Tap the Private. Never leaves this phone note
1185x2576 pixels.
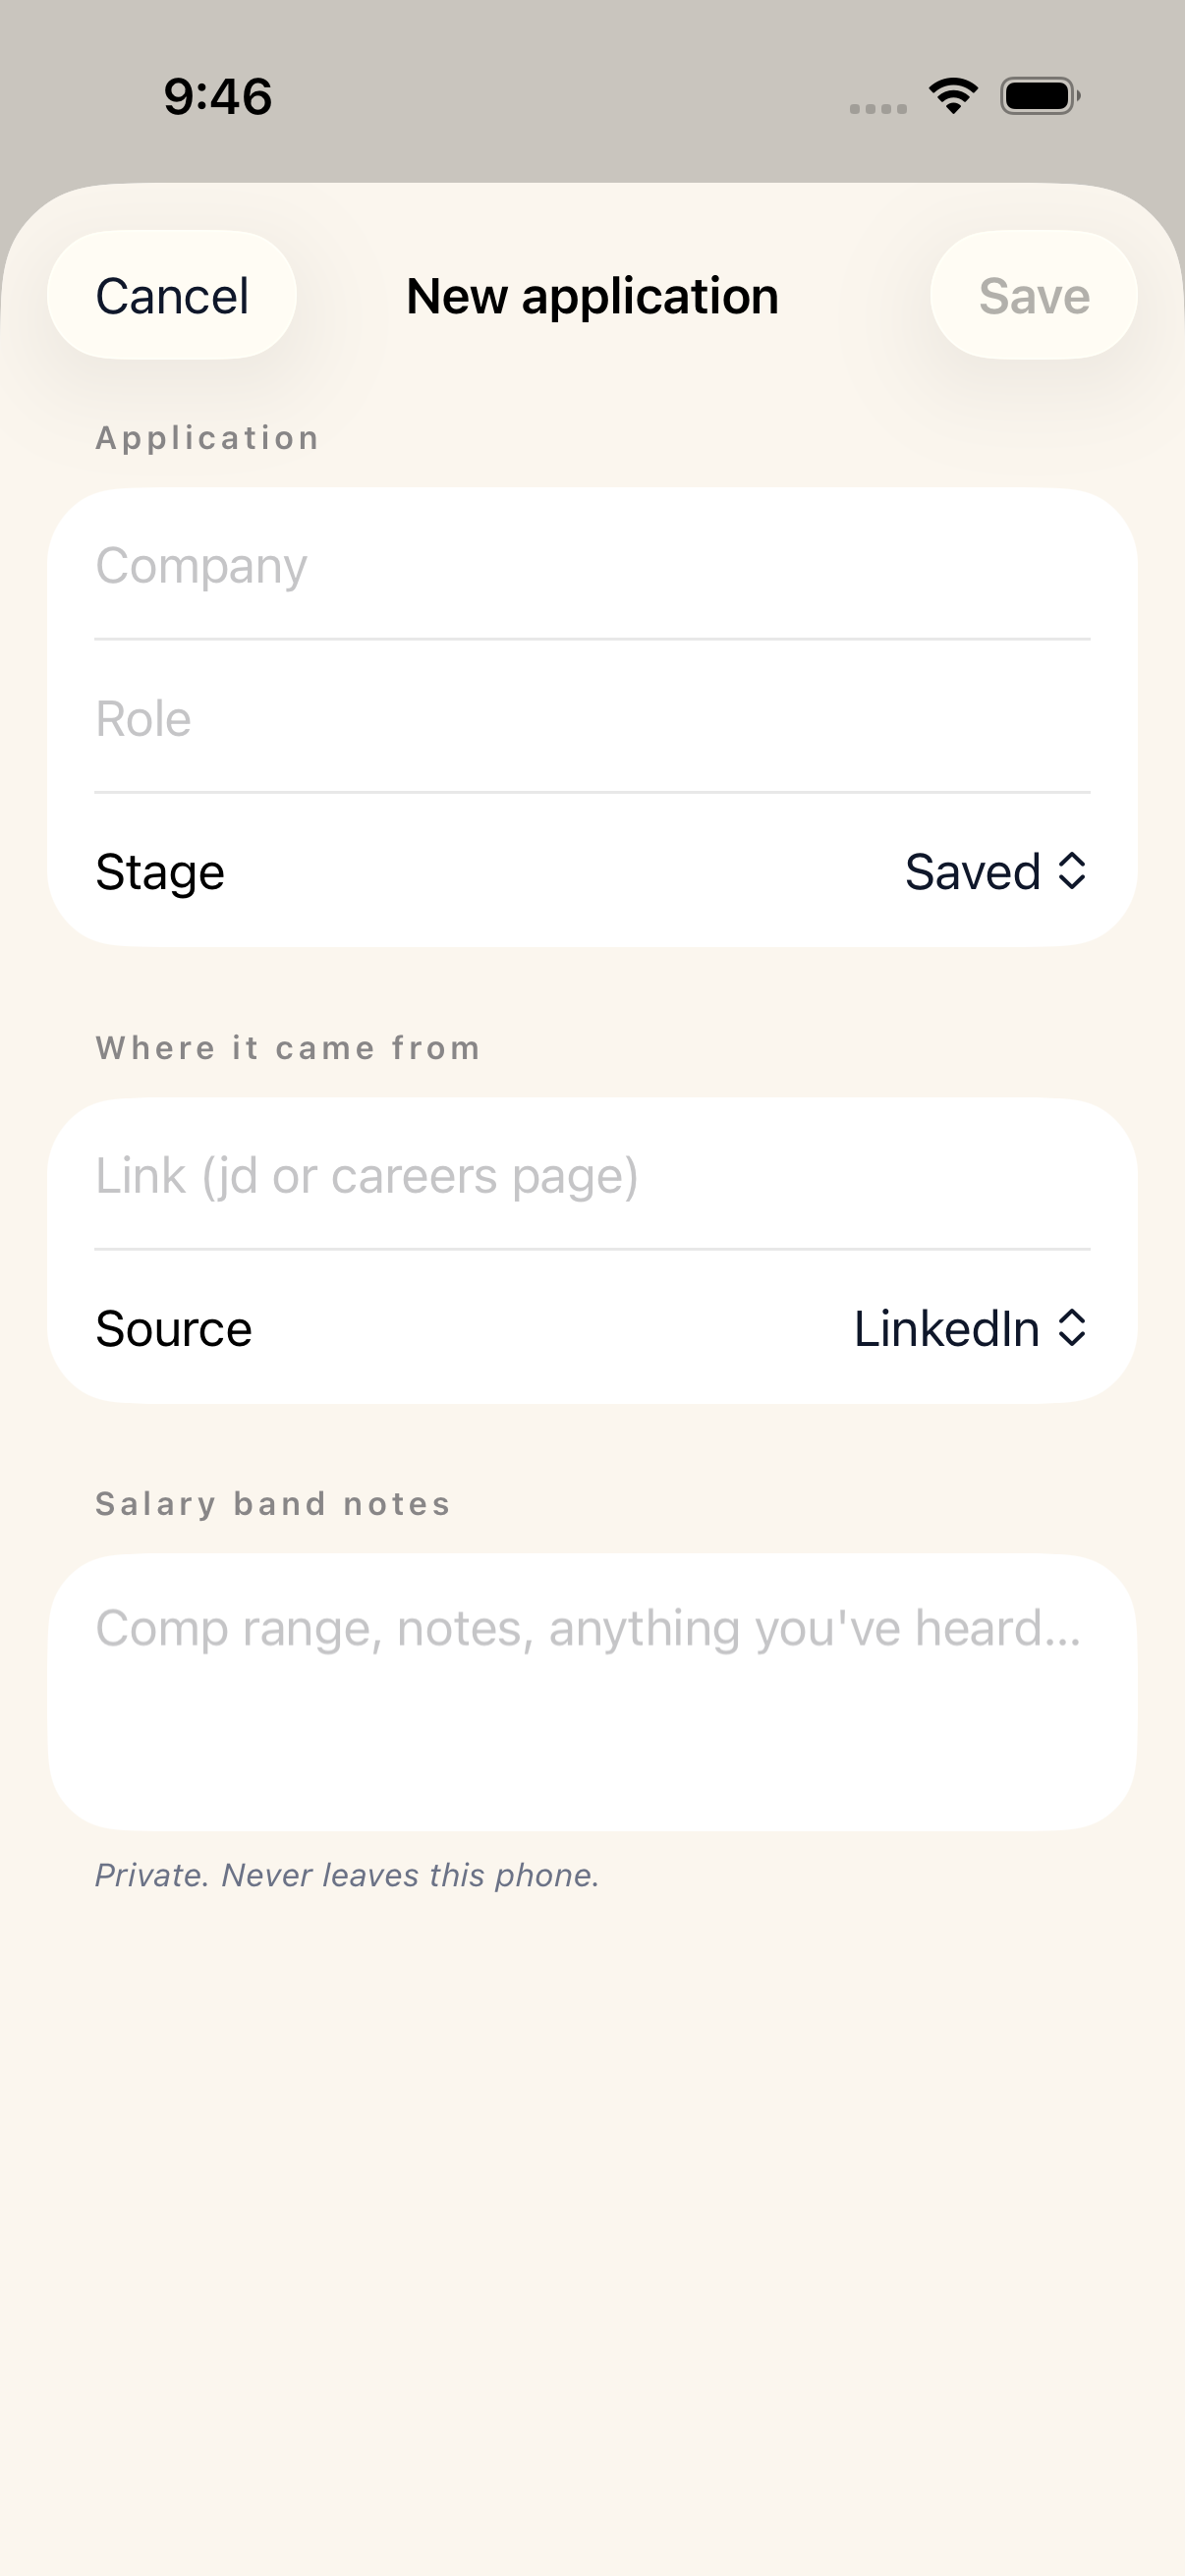click(347, 1875)
